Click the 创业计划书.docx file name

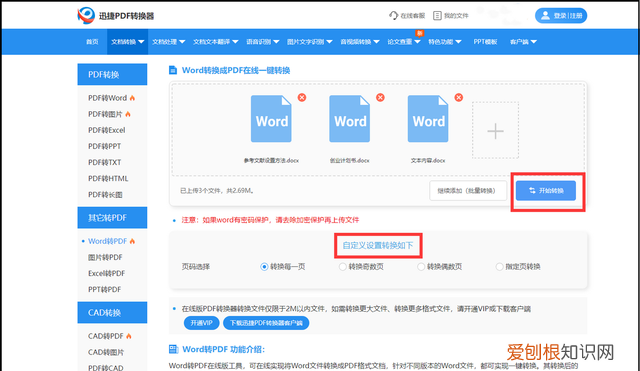(x=349, y=160)
